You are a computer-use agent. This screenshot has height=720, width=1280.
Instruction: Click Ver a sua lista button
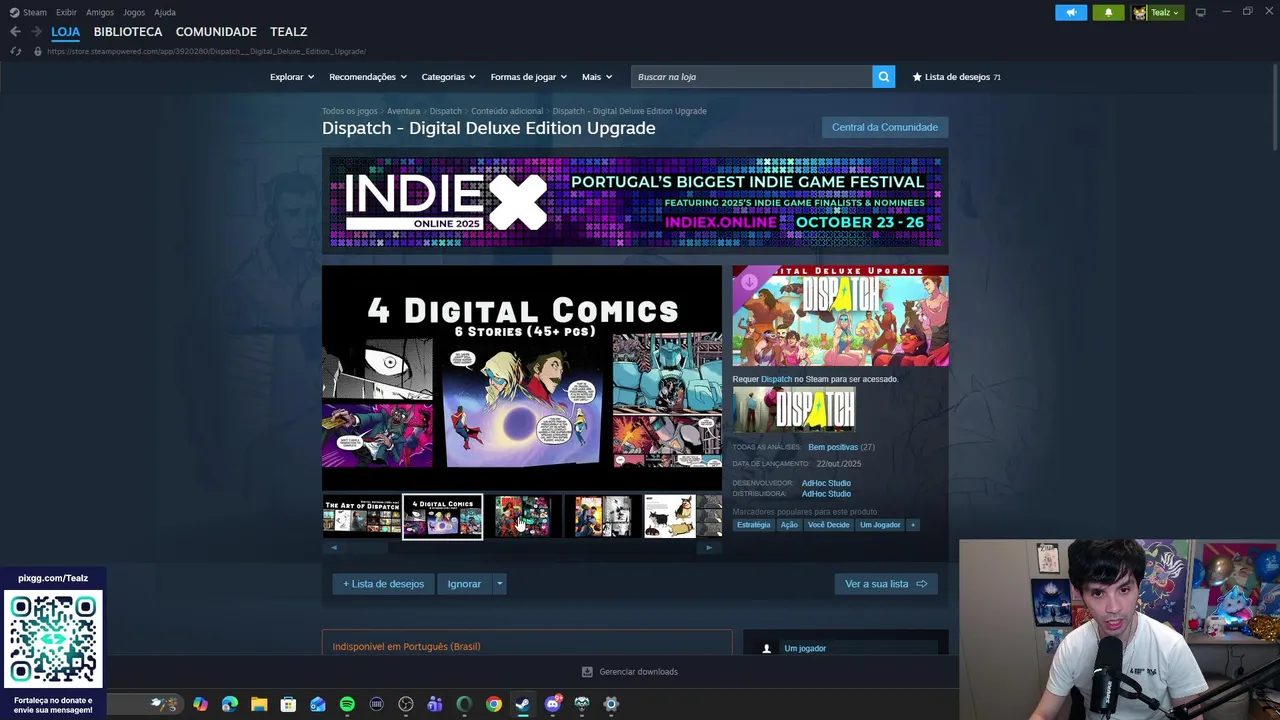886,584
